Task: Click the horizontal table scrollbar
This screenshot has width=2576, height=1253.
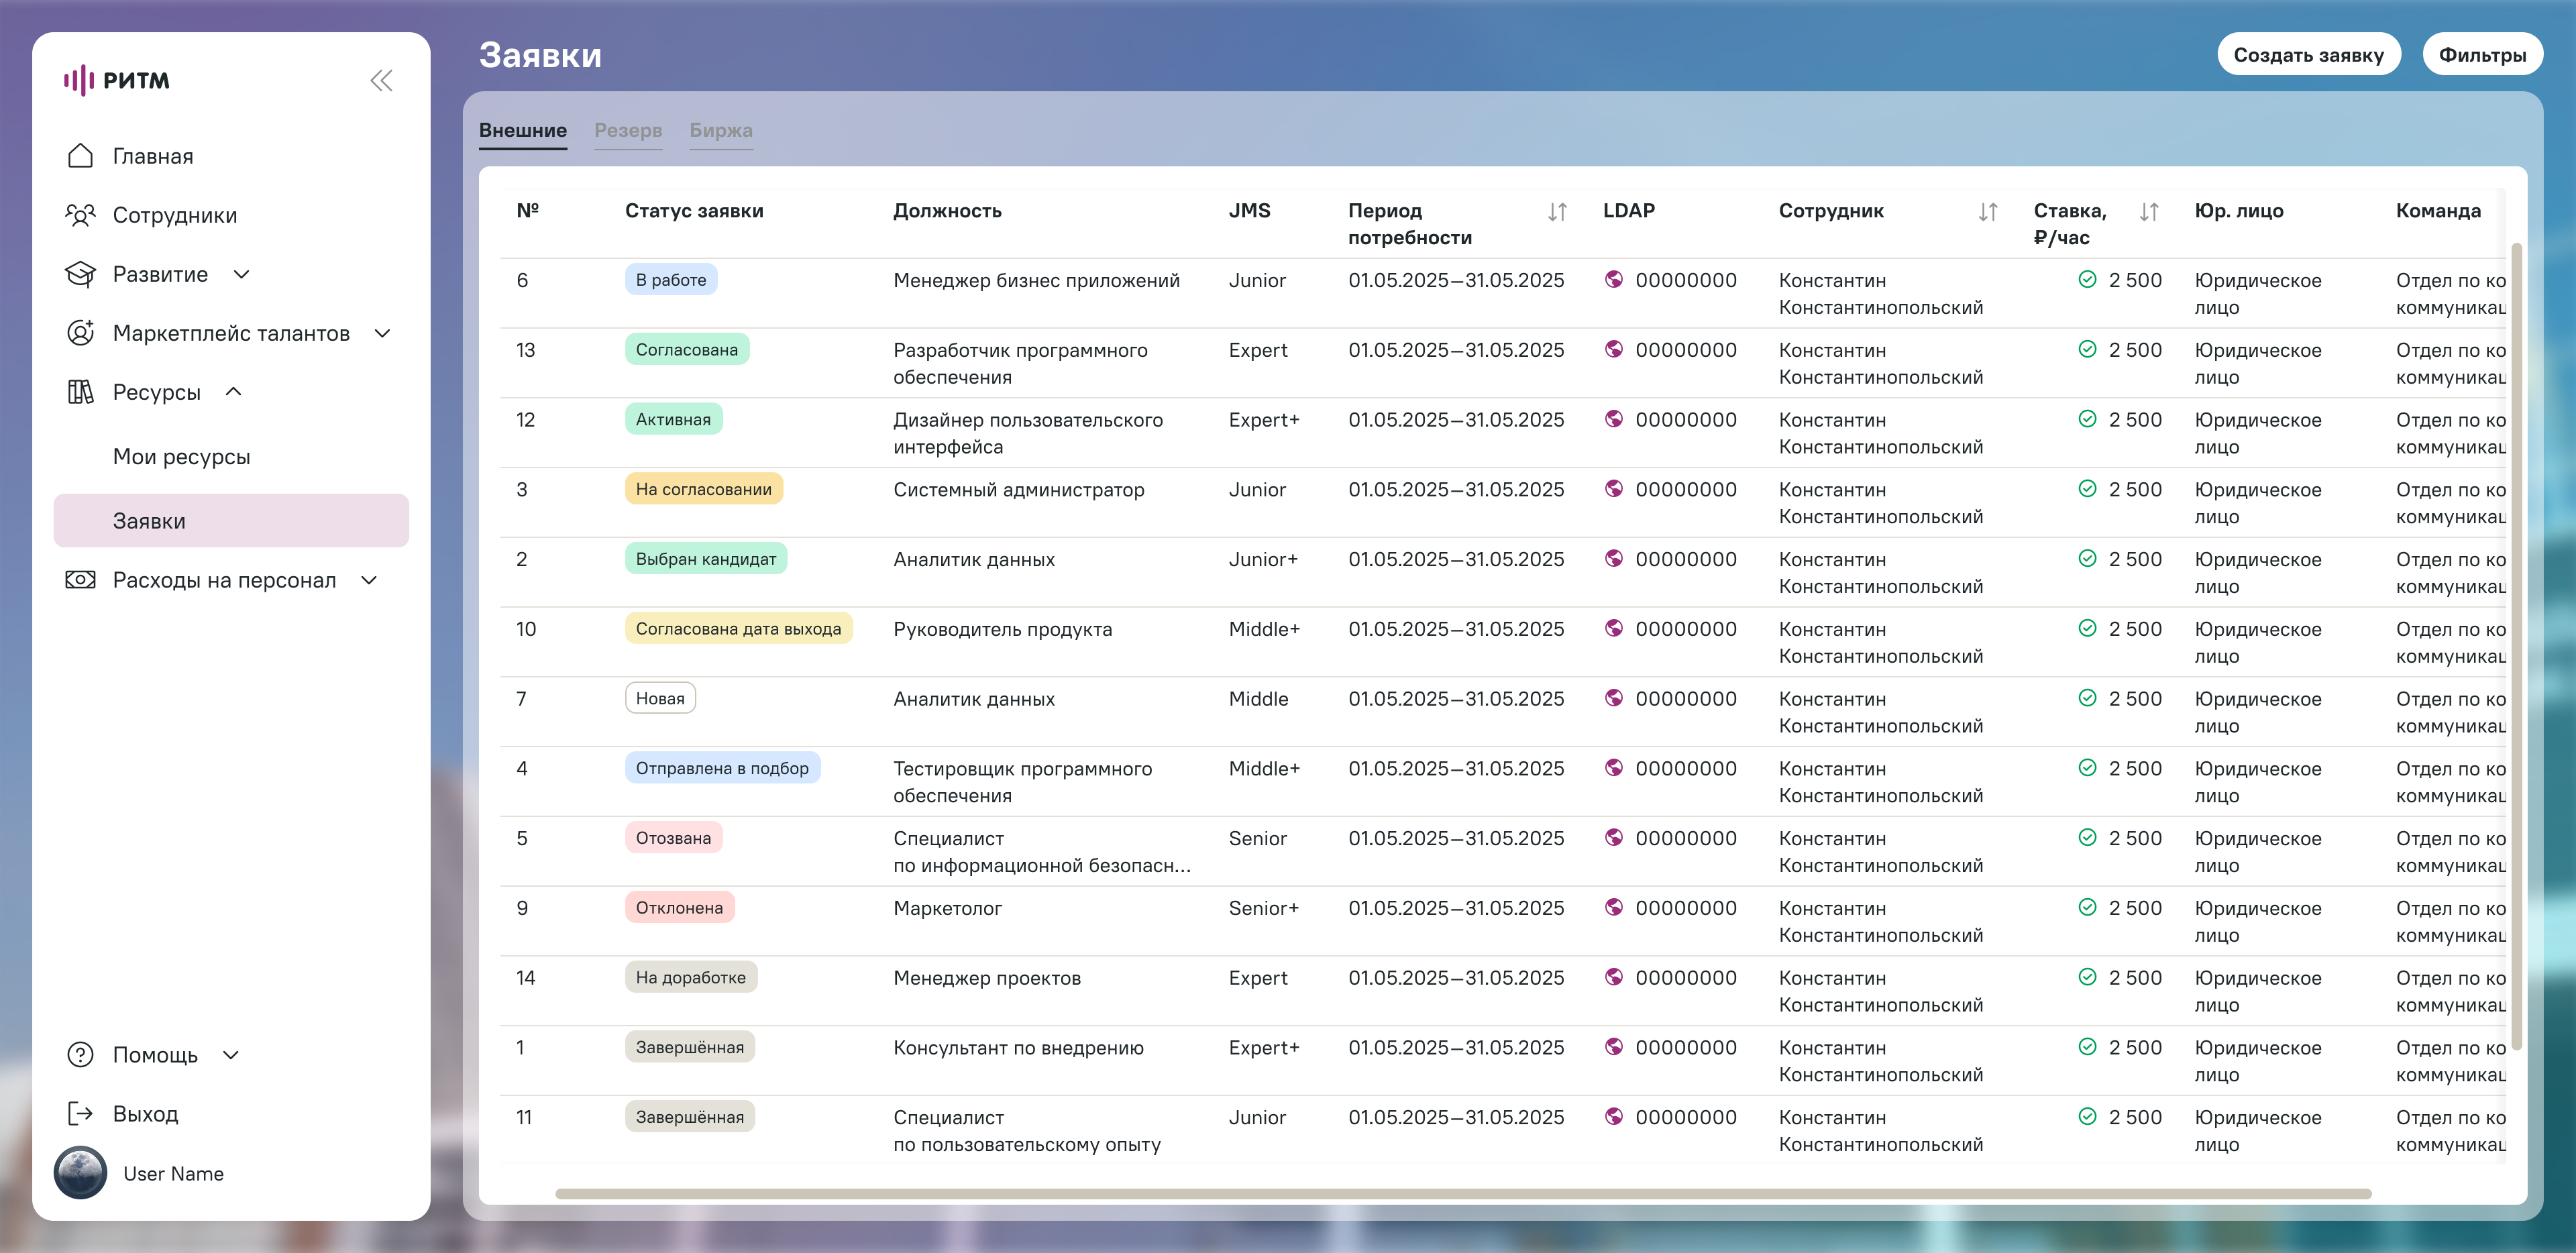Action: (x=1462, y=1193)
